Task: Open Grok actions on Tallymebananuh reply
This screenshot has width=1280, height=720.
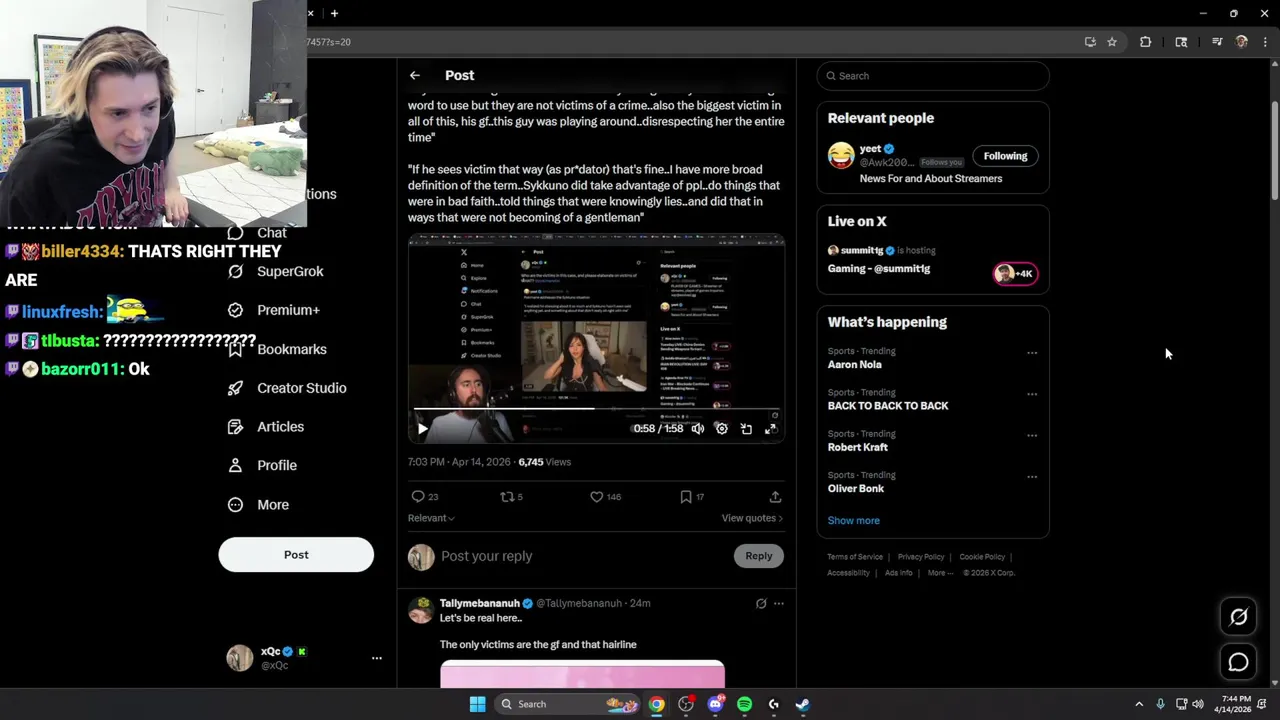Action: (x=761, y=604)
